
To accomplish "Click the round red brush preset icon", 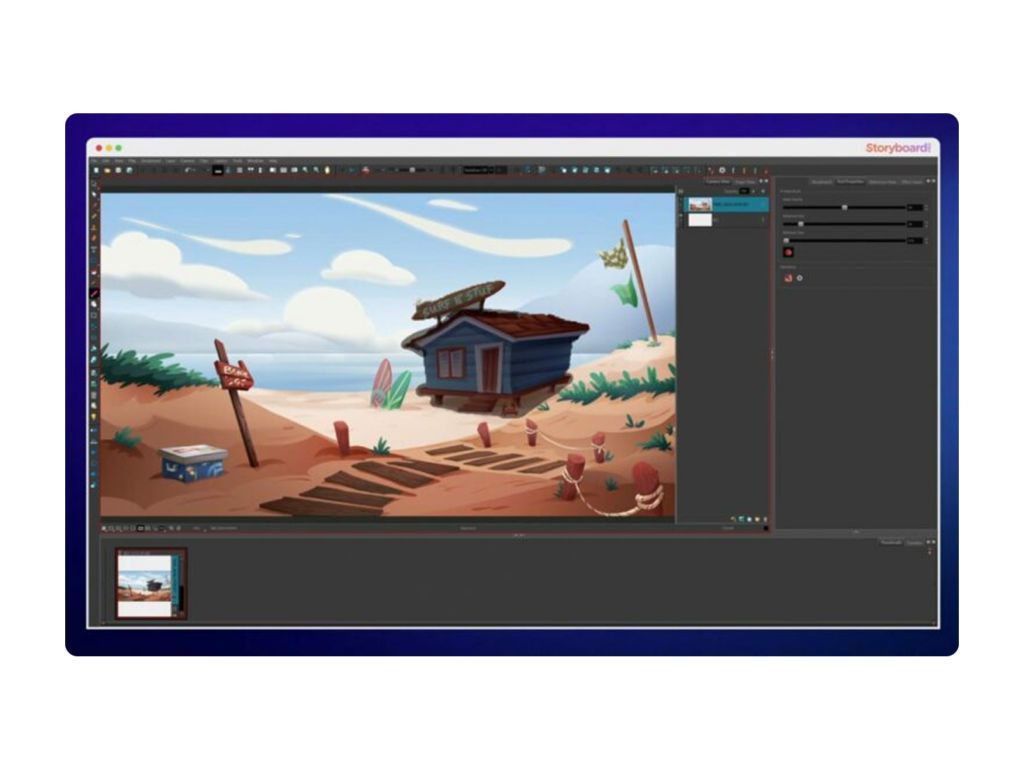I will tap(788, 252).
